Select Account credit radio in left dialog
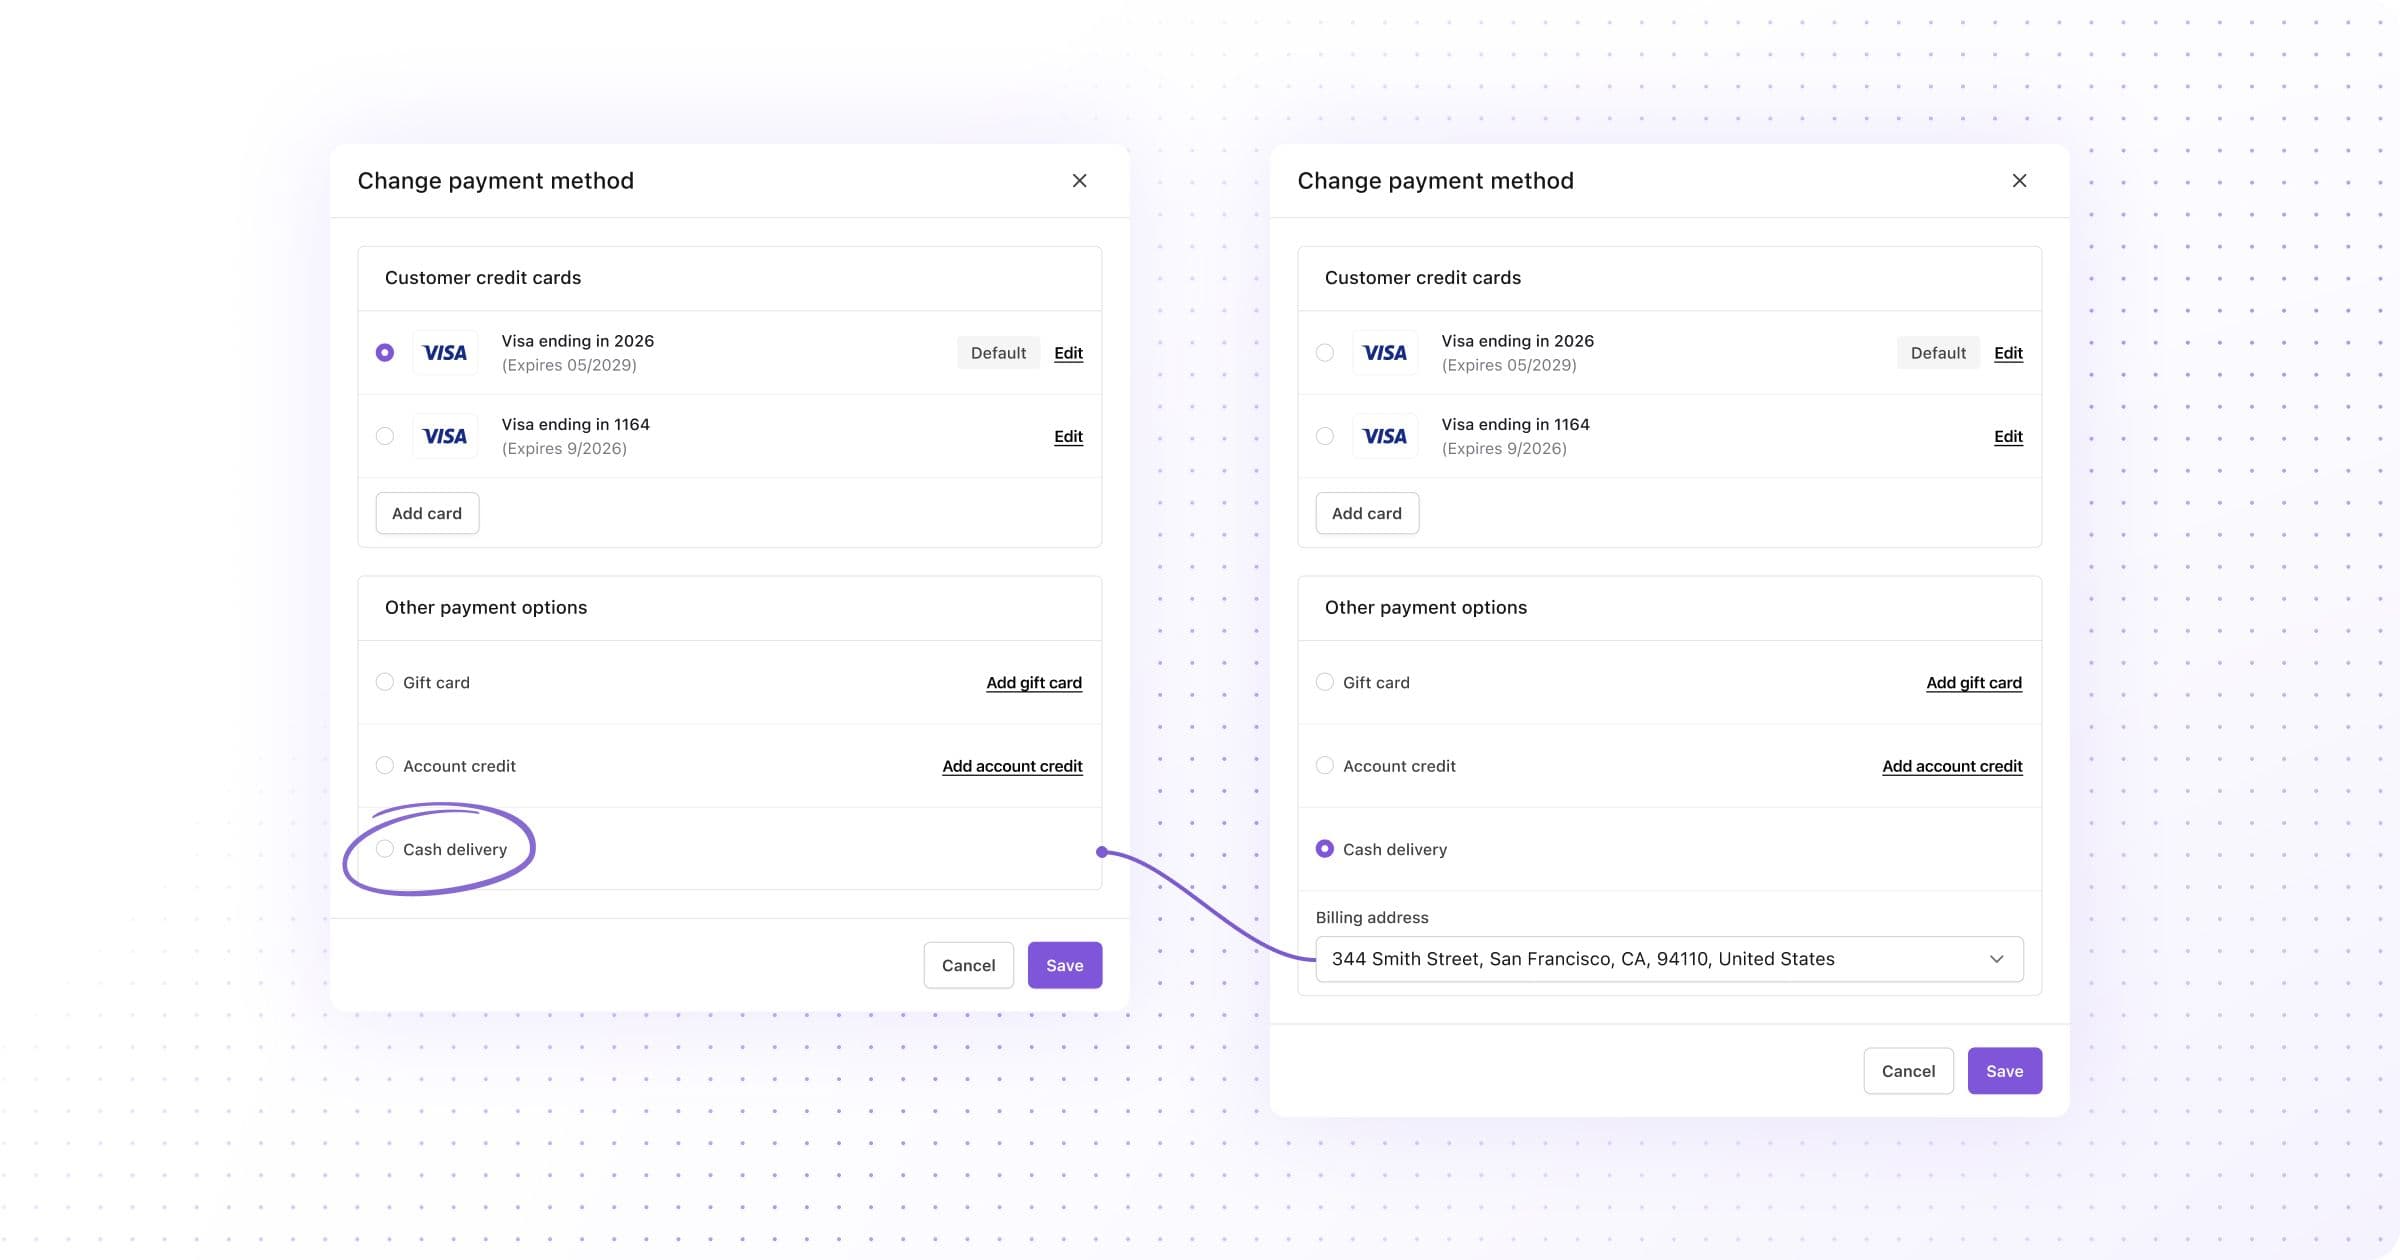2400x1260 pixels. [385, 766]
